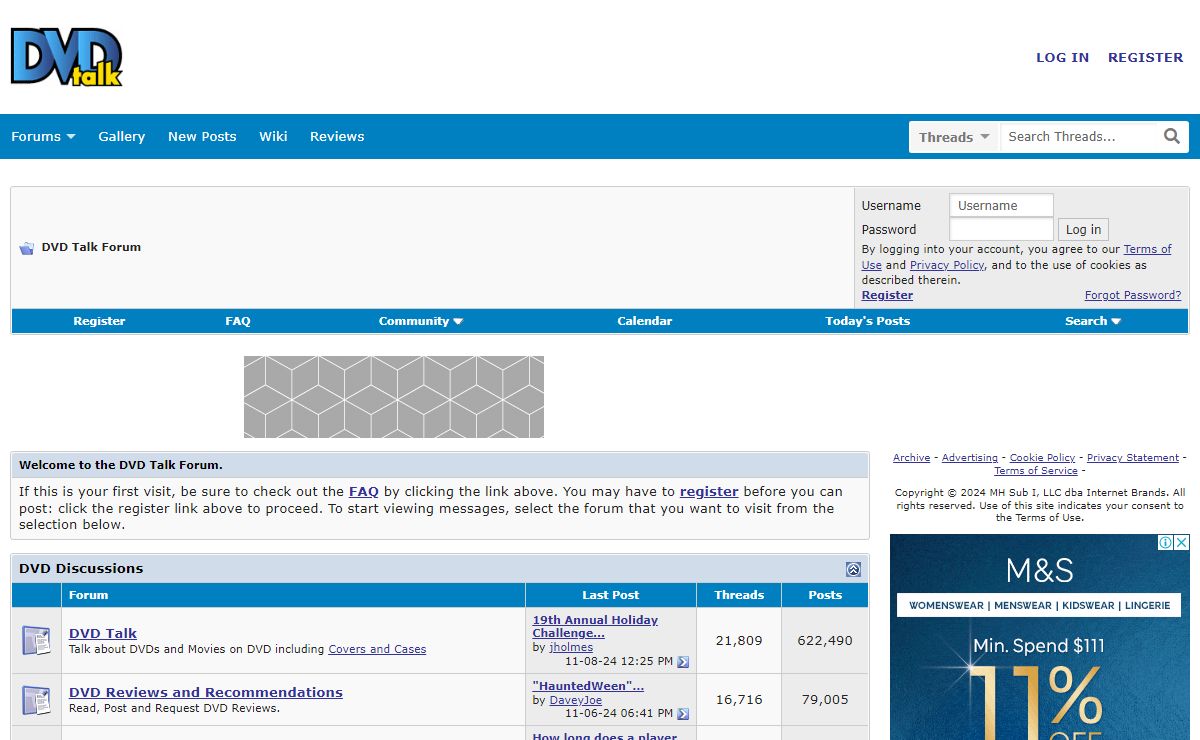1200x740 pixels.
Task: Go to last post icon for HauntedWeen thread
Action: click(x=683, y=714)
